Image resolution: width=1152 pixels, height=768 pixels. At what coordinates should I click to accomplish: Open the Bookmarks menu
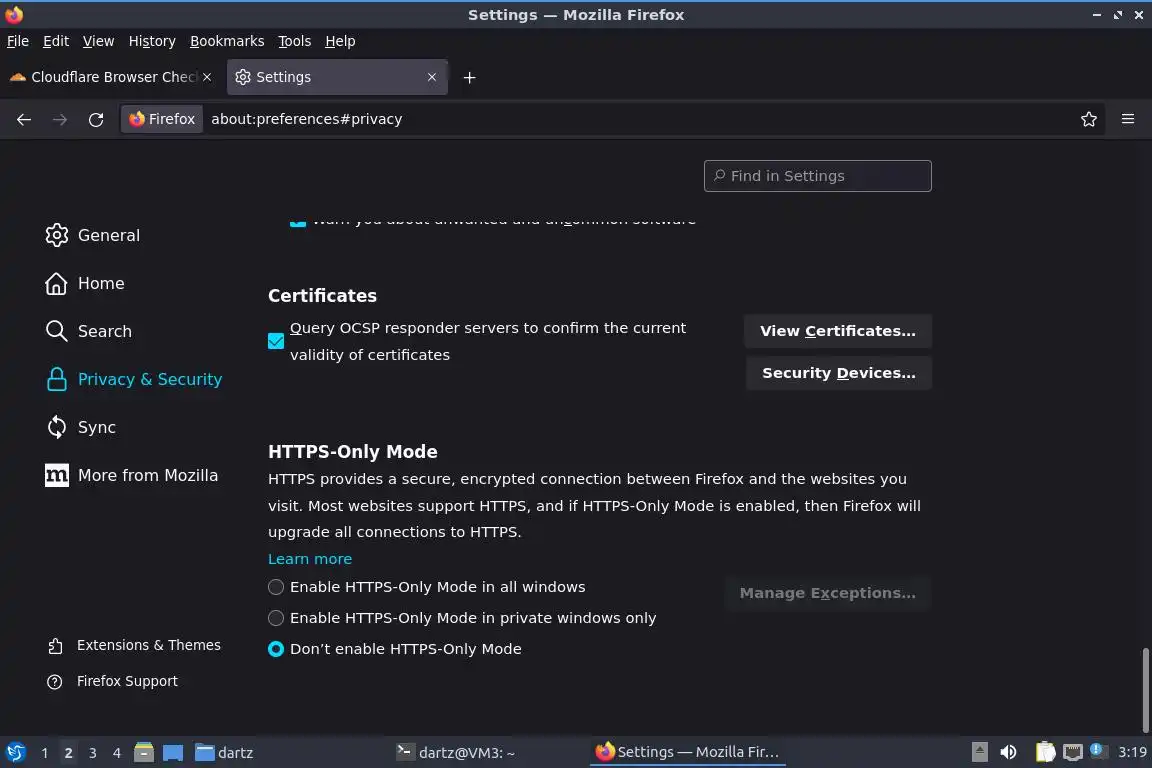(x=227, y=41)
